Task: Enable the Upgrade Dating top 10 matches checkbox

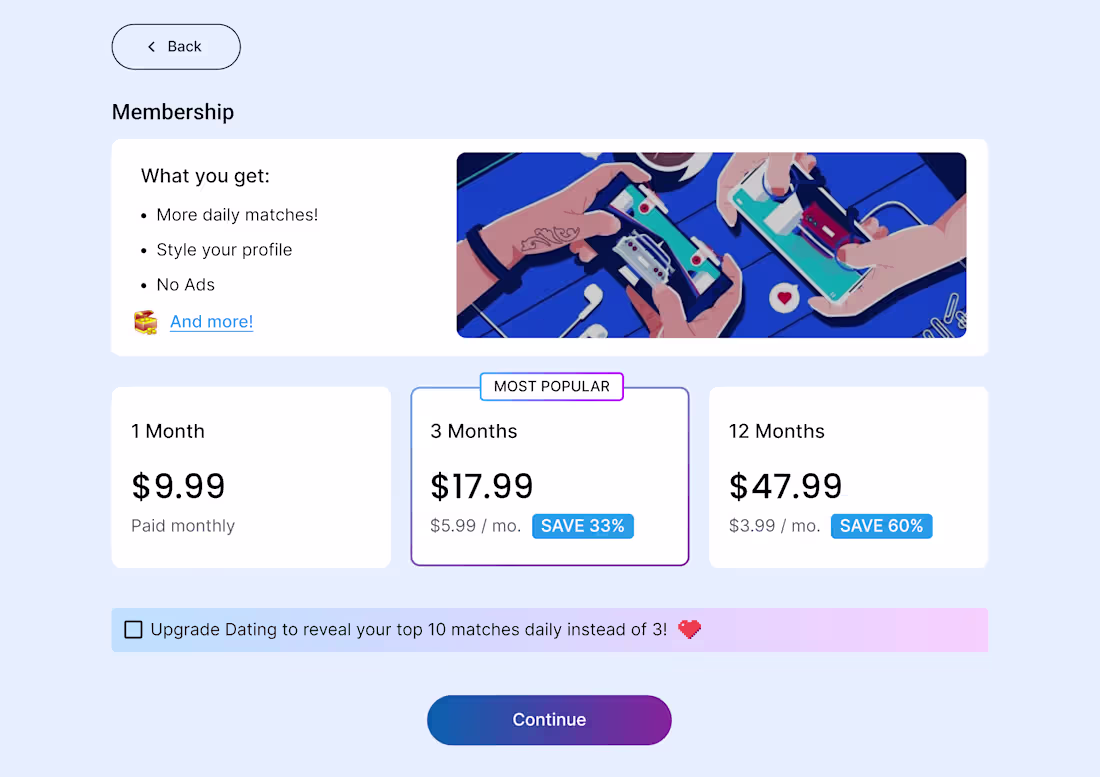Action: 134,629
